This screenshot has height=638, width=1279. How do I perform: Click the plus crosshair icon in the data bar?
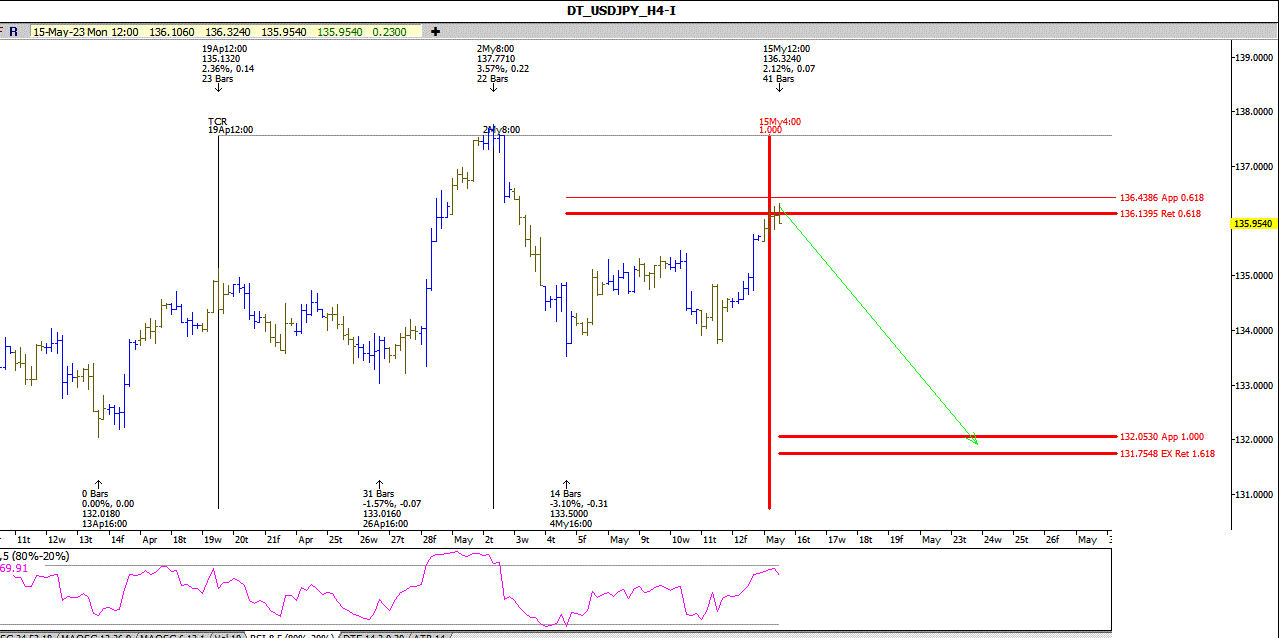(435, 31)
